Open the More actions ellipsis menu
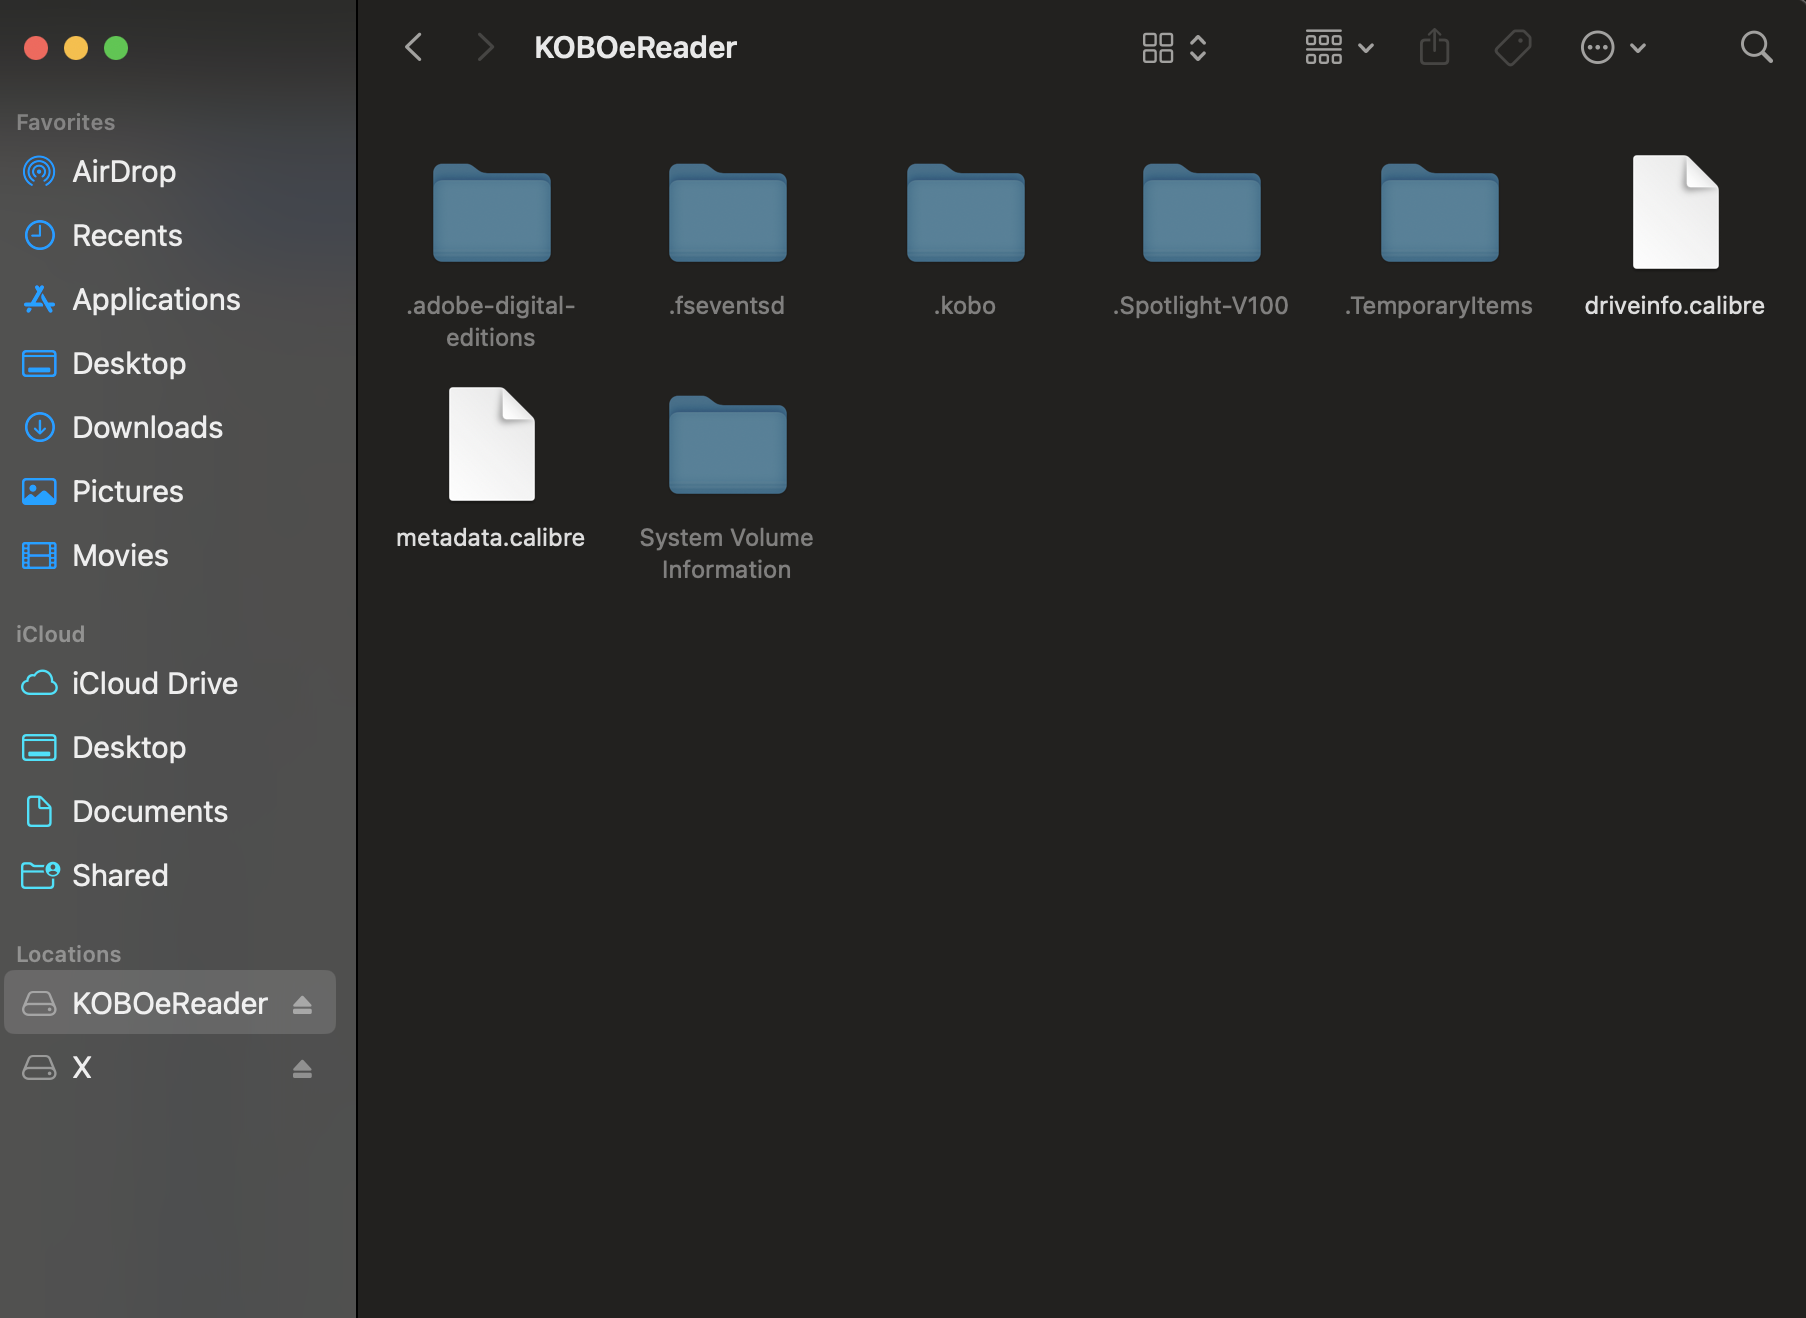The image size is (1806, 1318). click(x=1598, y=47)
